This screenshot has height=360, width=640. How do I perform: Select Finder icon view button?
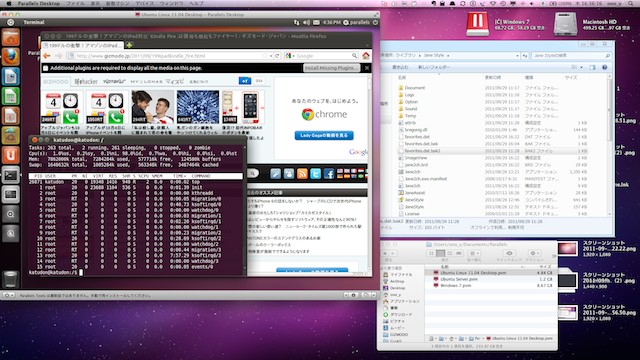tap(431, 253)
